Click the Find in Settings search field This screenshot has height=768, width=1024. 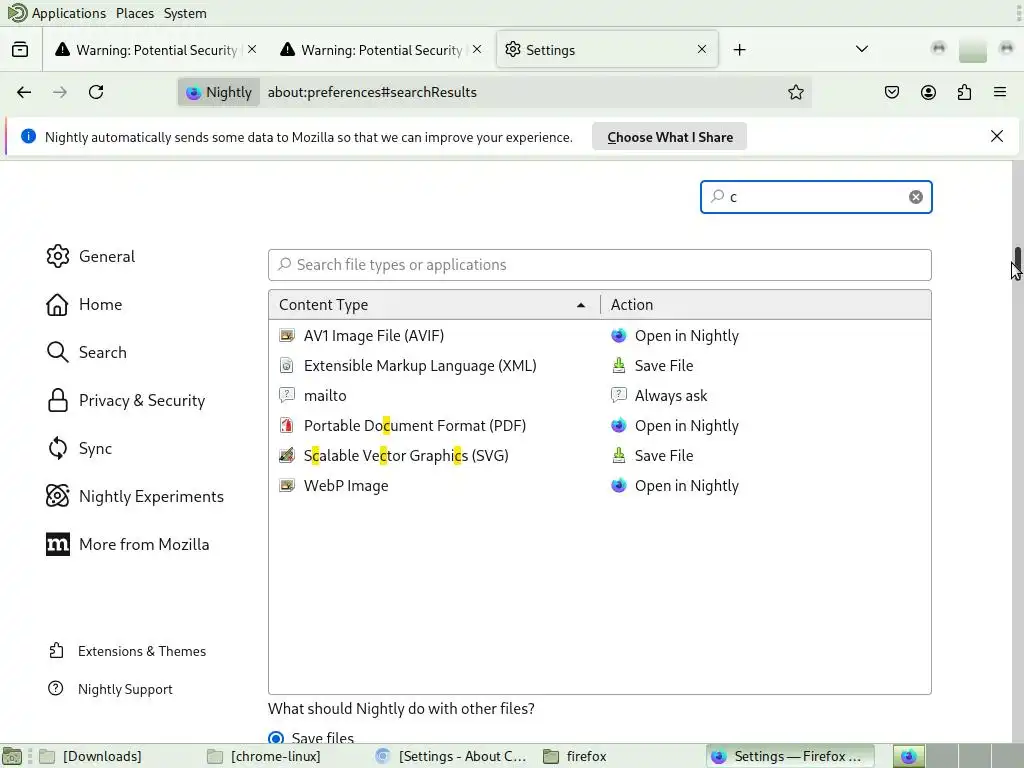816,197
